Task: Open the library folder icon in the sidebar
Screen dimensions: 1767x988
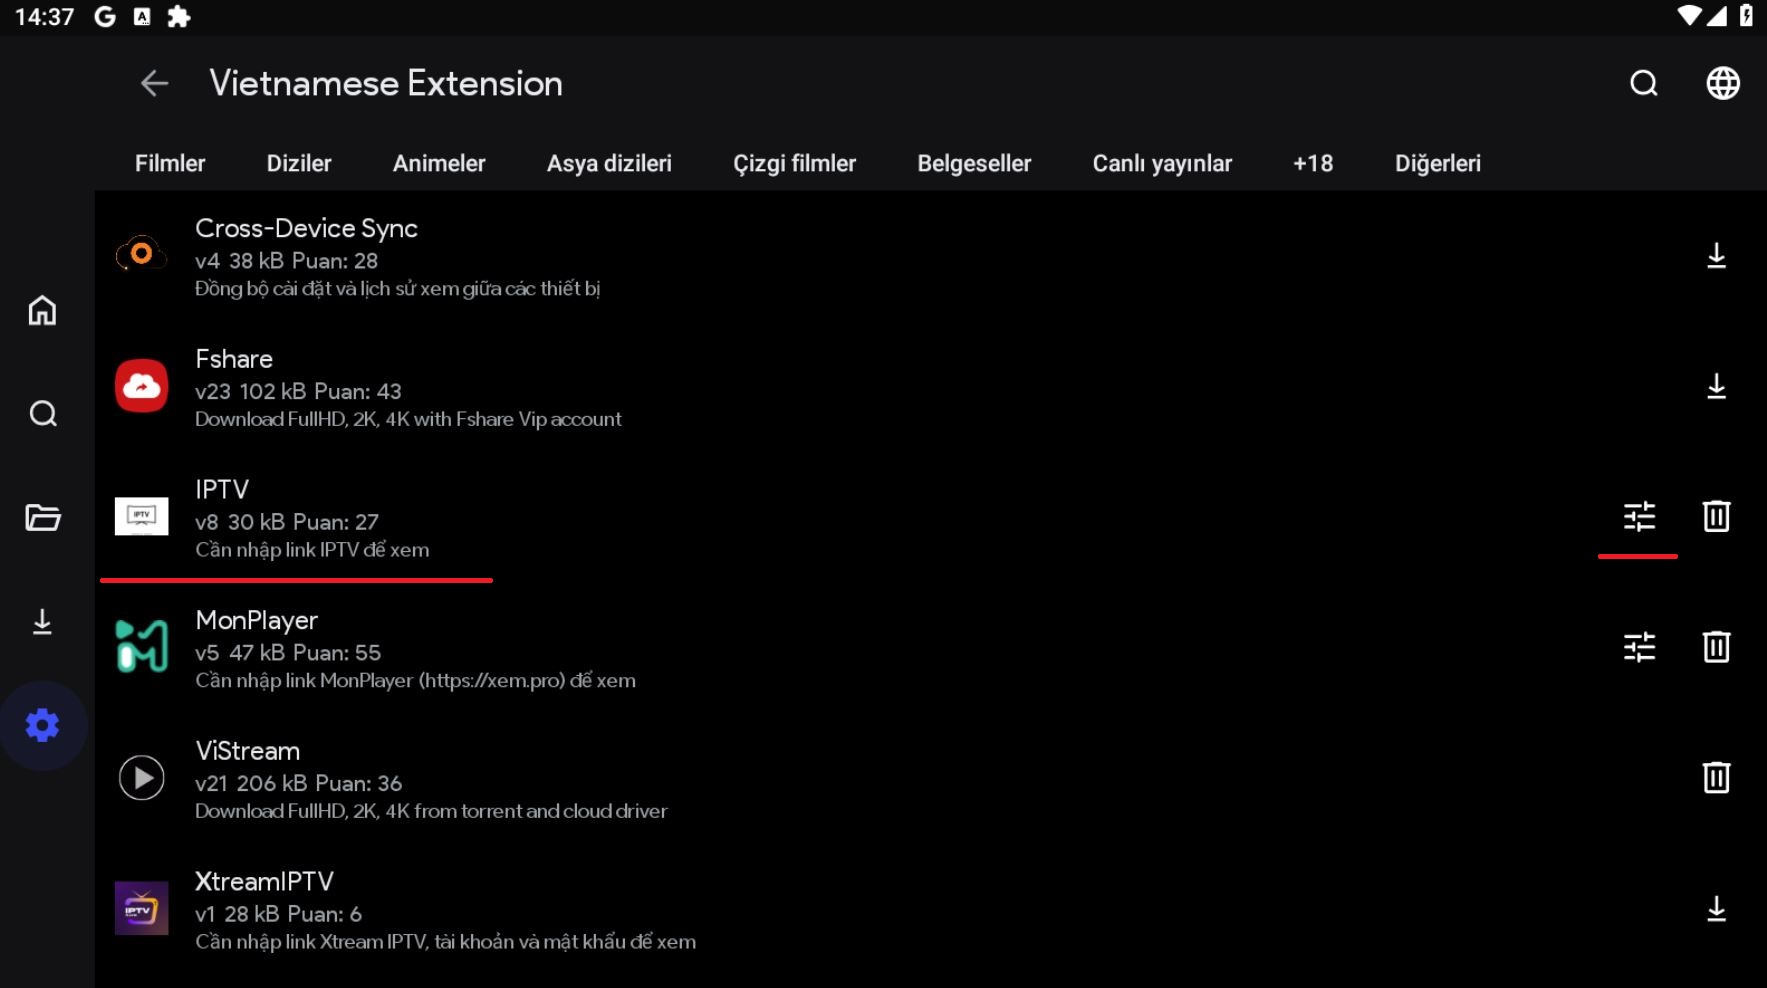Action: coord(42,517)
